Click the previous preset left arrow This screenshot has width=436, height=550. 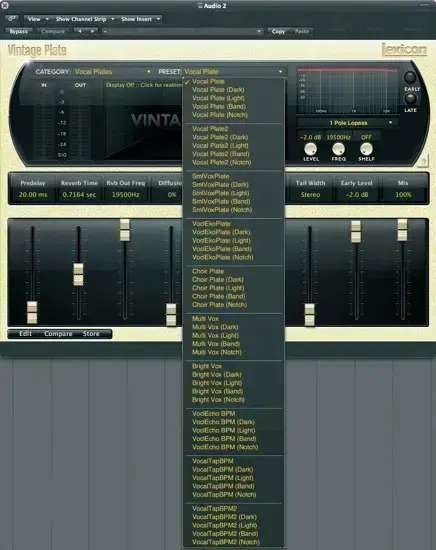[x=80, y=31]
